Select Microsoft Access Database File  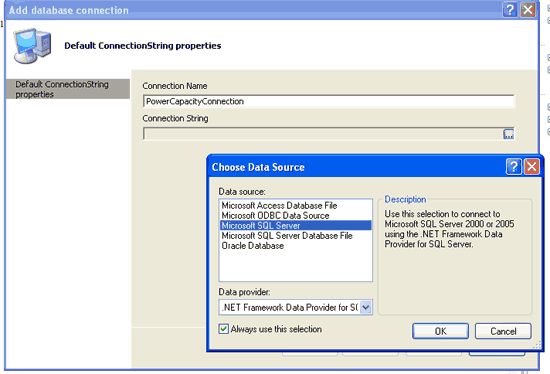pos(295,205)
